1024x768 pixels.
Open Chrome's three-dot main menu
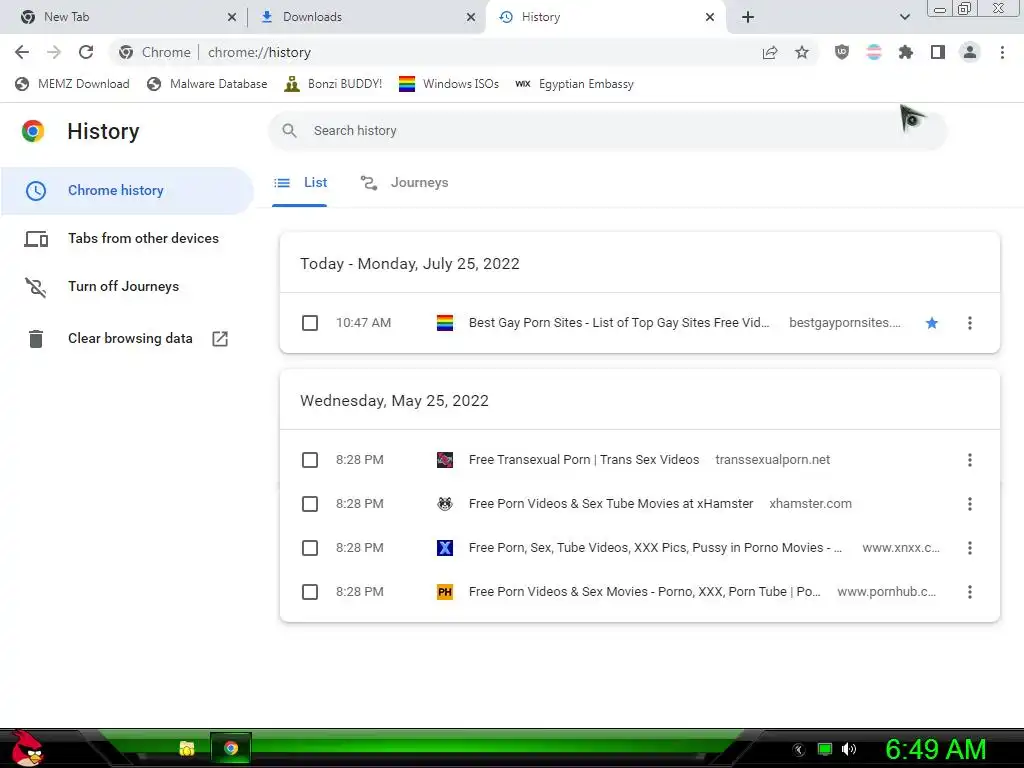pyautogui.click(x=1002, y=52)
